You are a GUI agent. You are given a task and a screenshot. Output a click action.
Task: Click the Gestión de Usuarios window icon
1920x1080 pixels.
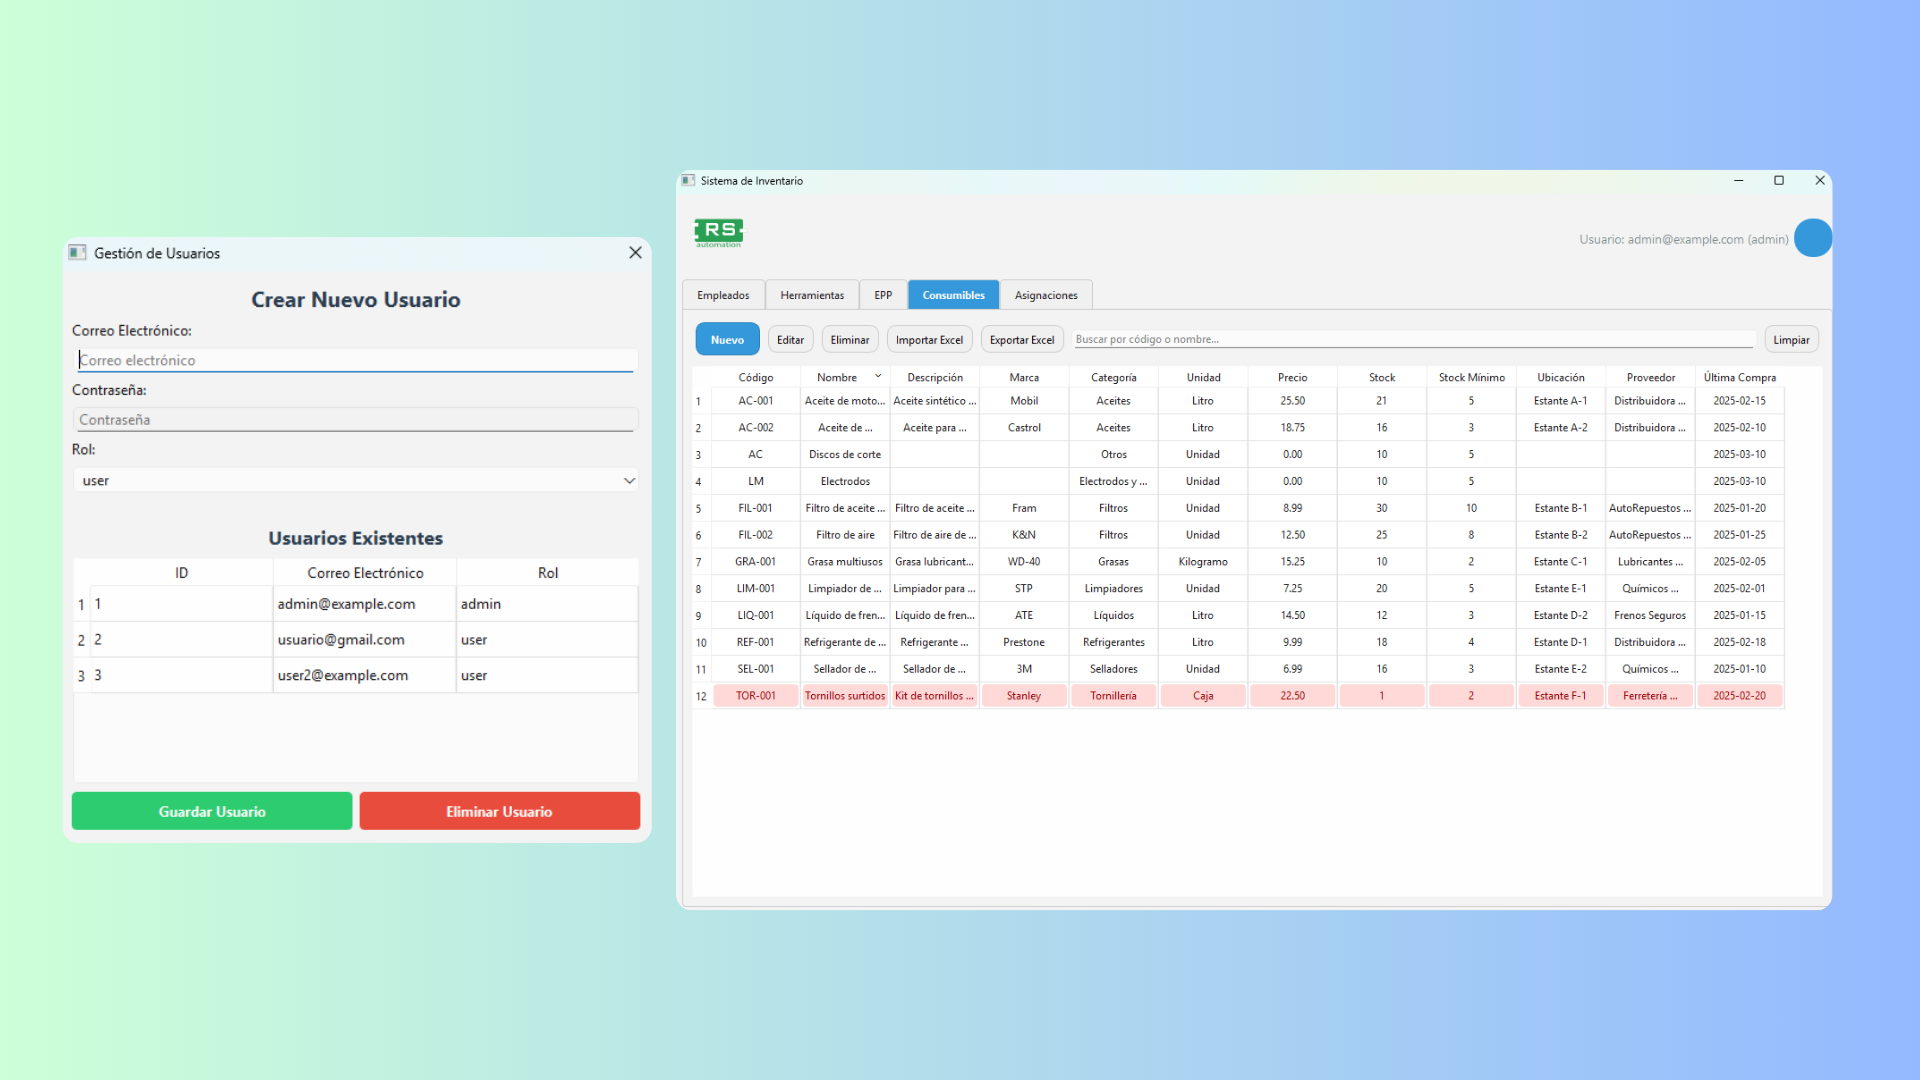tap(78, 253)
